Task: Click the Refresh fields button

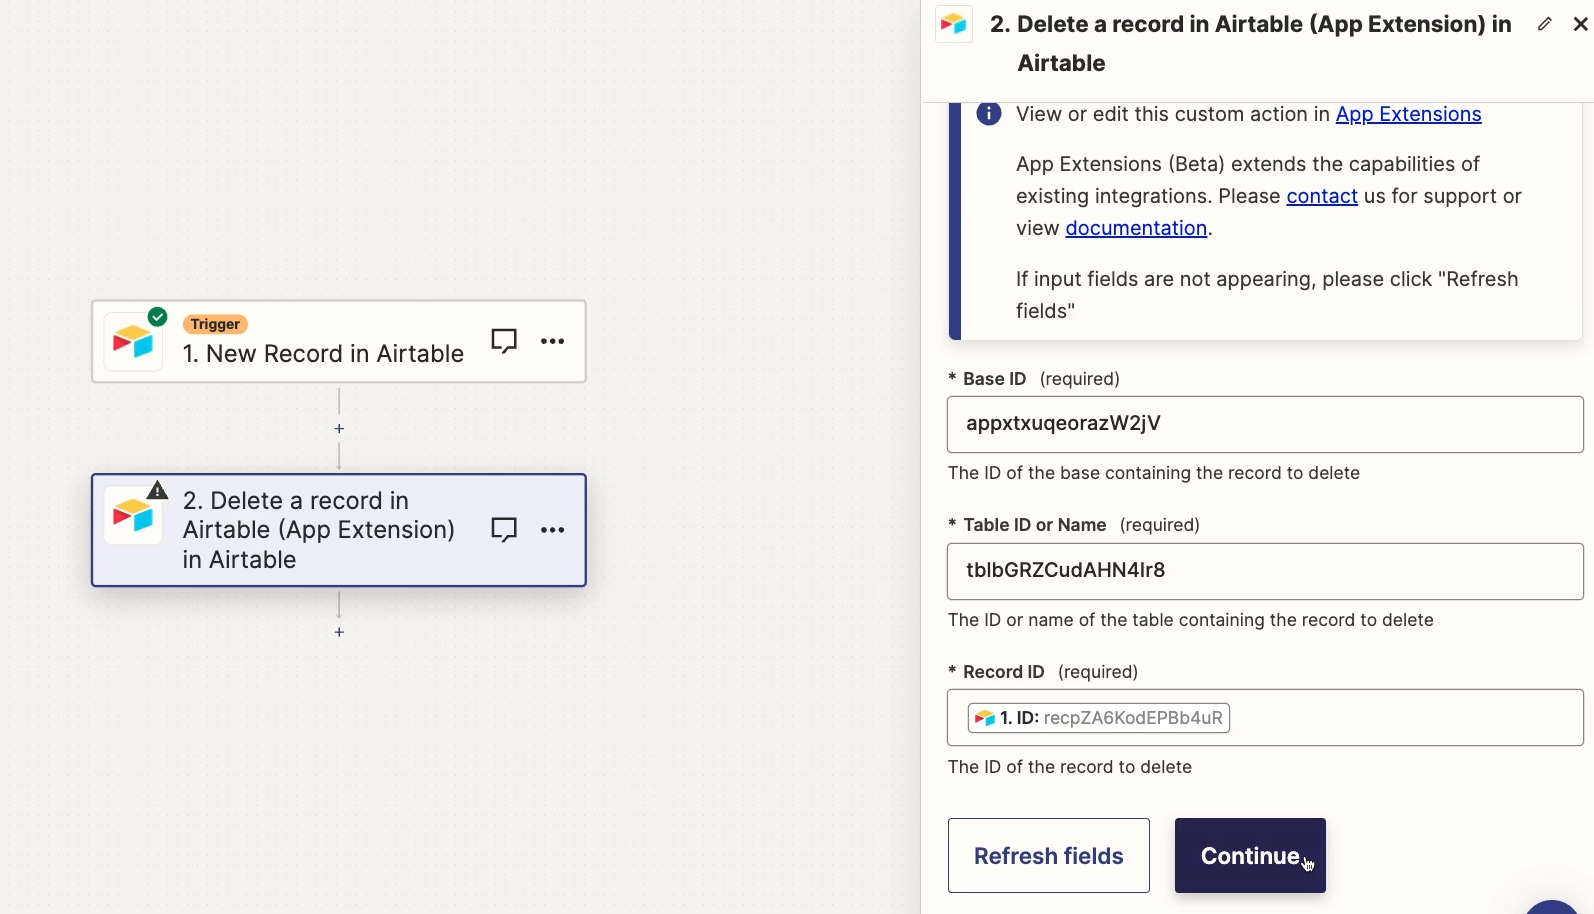Action: tap(1049, 856)
